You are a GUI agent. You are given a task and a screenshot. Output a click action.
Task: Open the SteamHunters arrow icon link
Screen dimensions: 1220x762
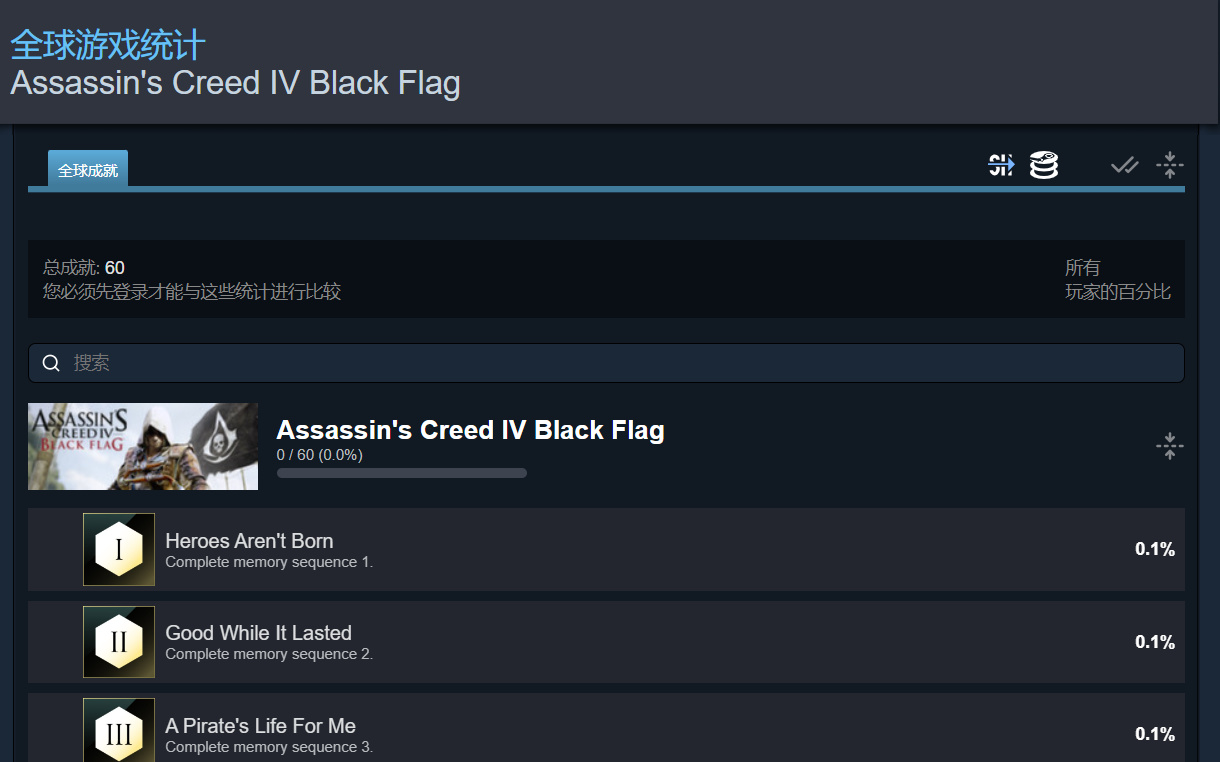[x=1001, y=165]
